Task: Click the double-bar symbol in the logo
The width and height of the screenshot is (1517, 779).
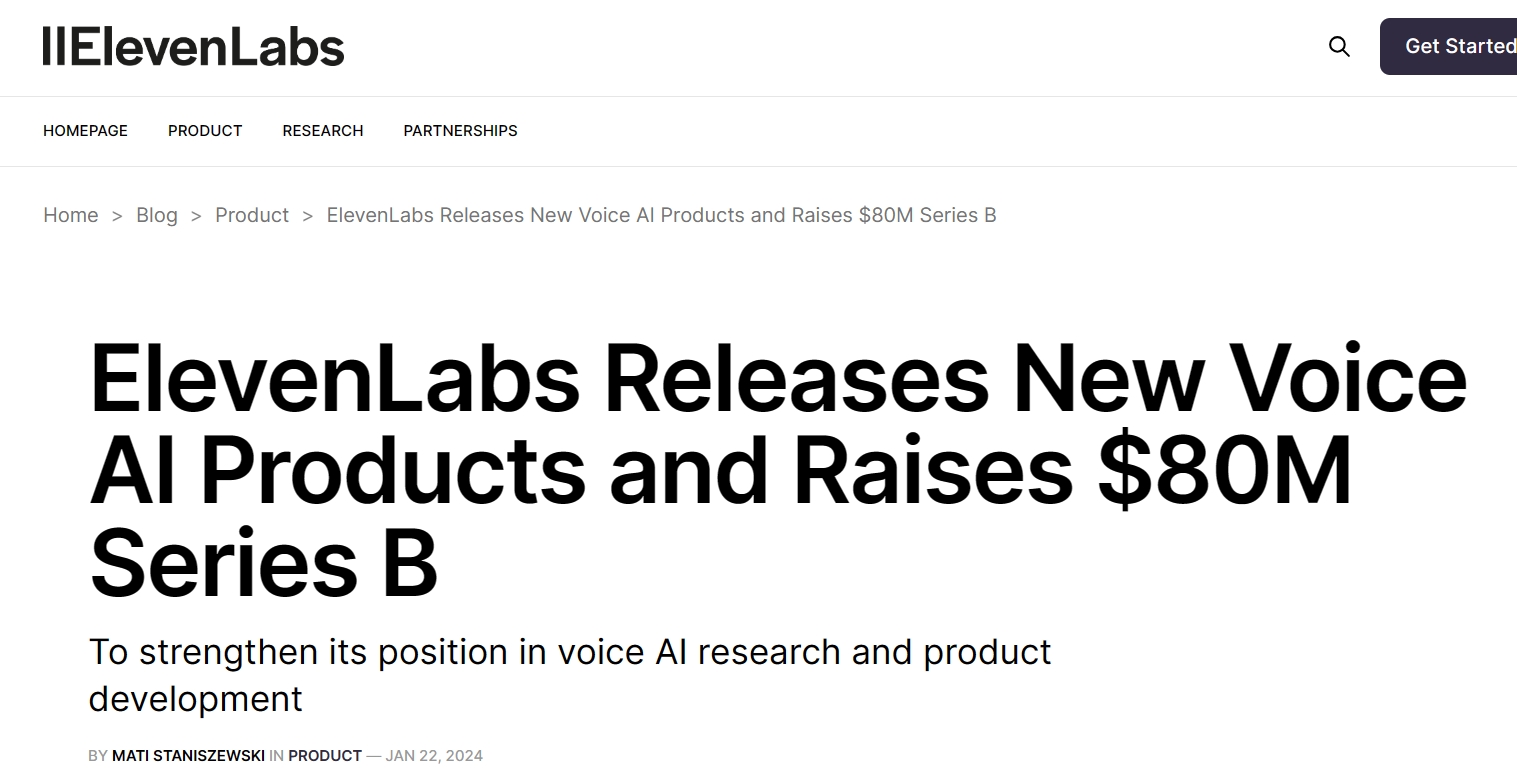Action: pos(54,47)
